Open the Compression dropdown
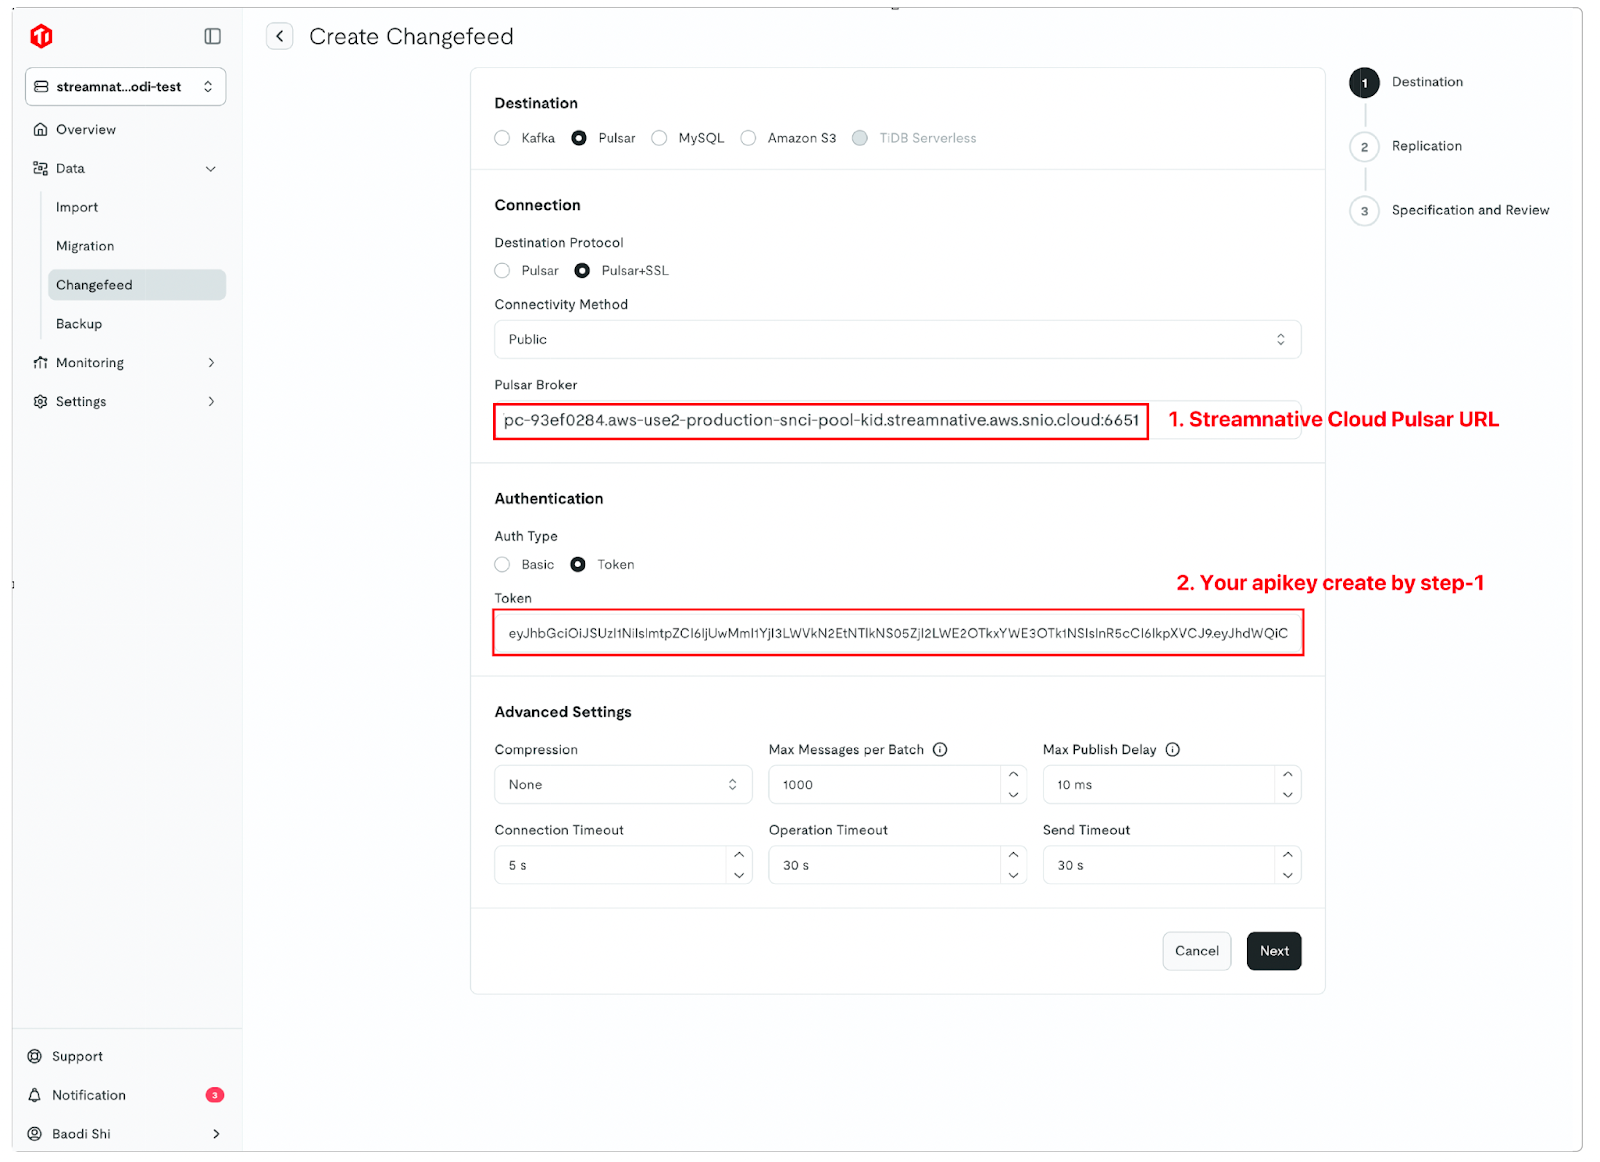The height and width of the screenshot is (1162, 1600). (x=622, y=785)
